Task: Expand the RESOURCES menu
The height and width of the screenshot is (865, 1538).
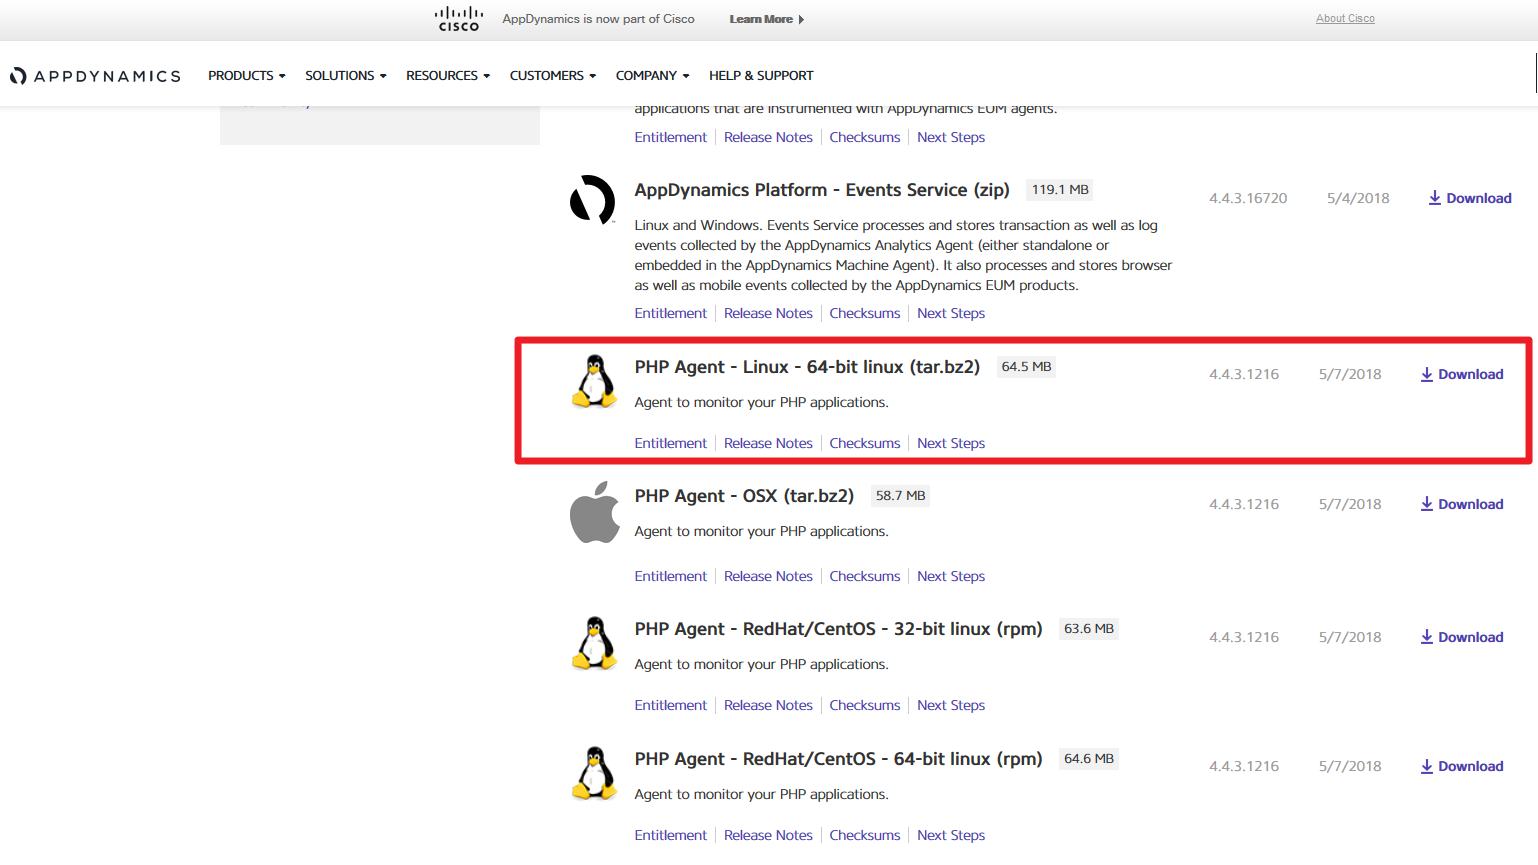Action: coord(448,76)
